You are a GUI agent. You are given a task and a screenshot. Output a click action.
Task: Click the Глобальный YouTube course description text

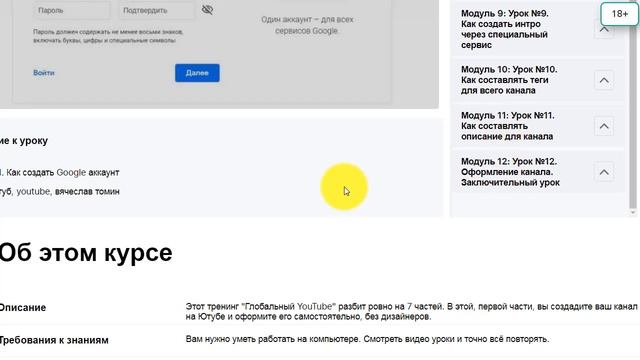coord(411,311)
